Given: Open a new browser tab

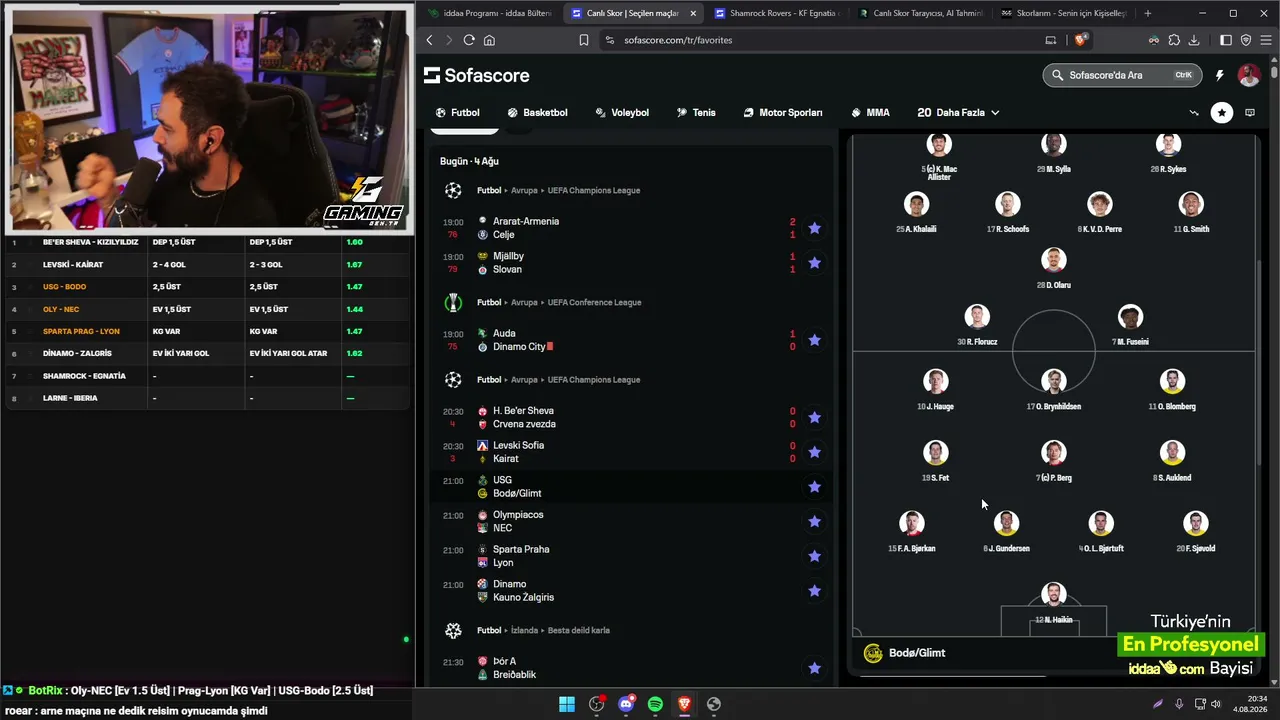Looking at the screenshot, I should pyautogui.click(x=1147, y=13).
